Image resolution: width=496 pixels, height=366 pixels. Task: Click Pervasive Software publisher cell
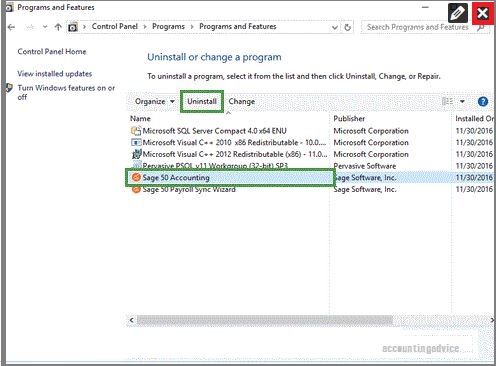pos(364,166)
